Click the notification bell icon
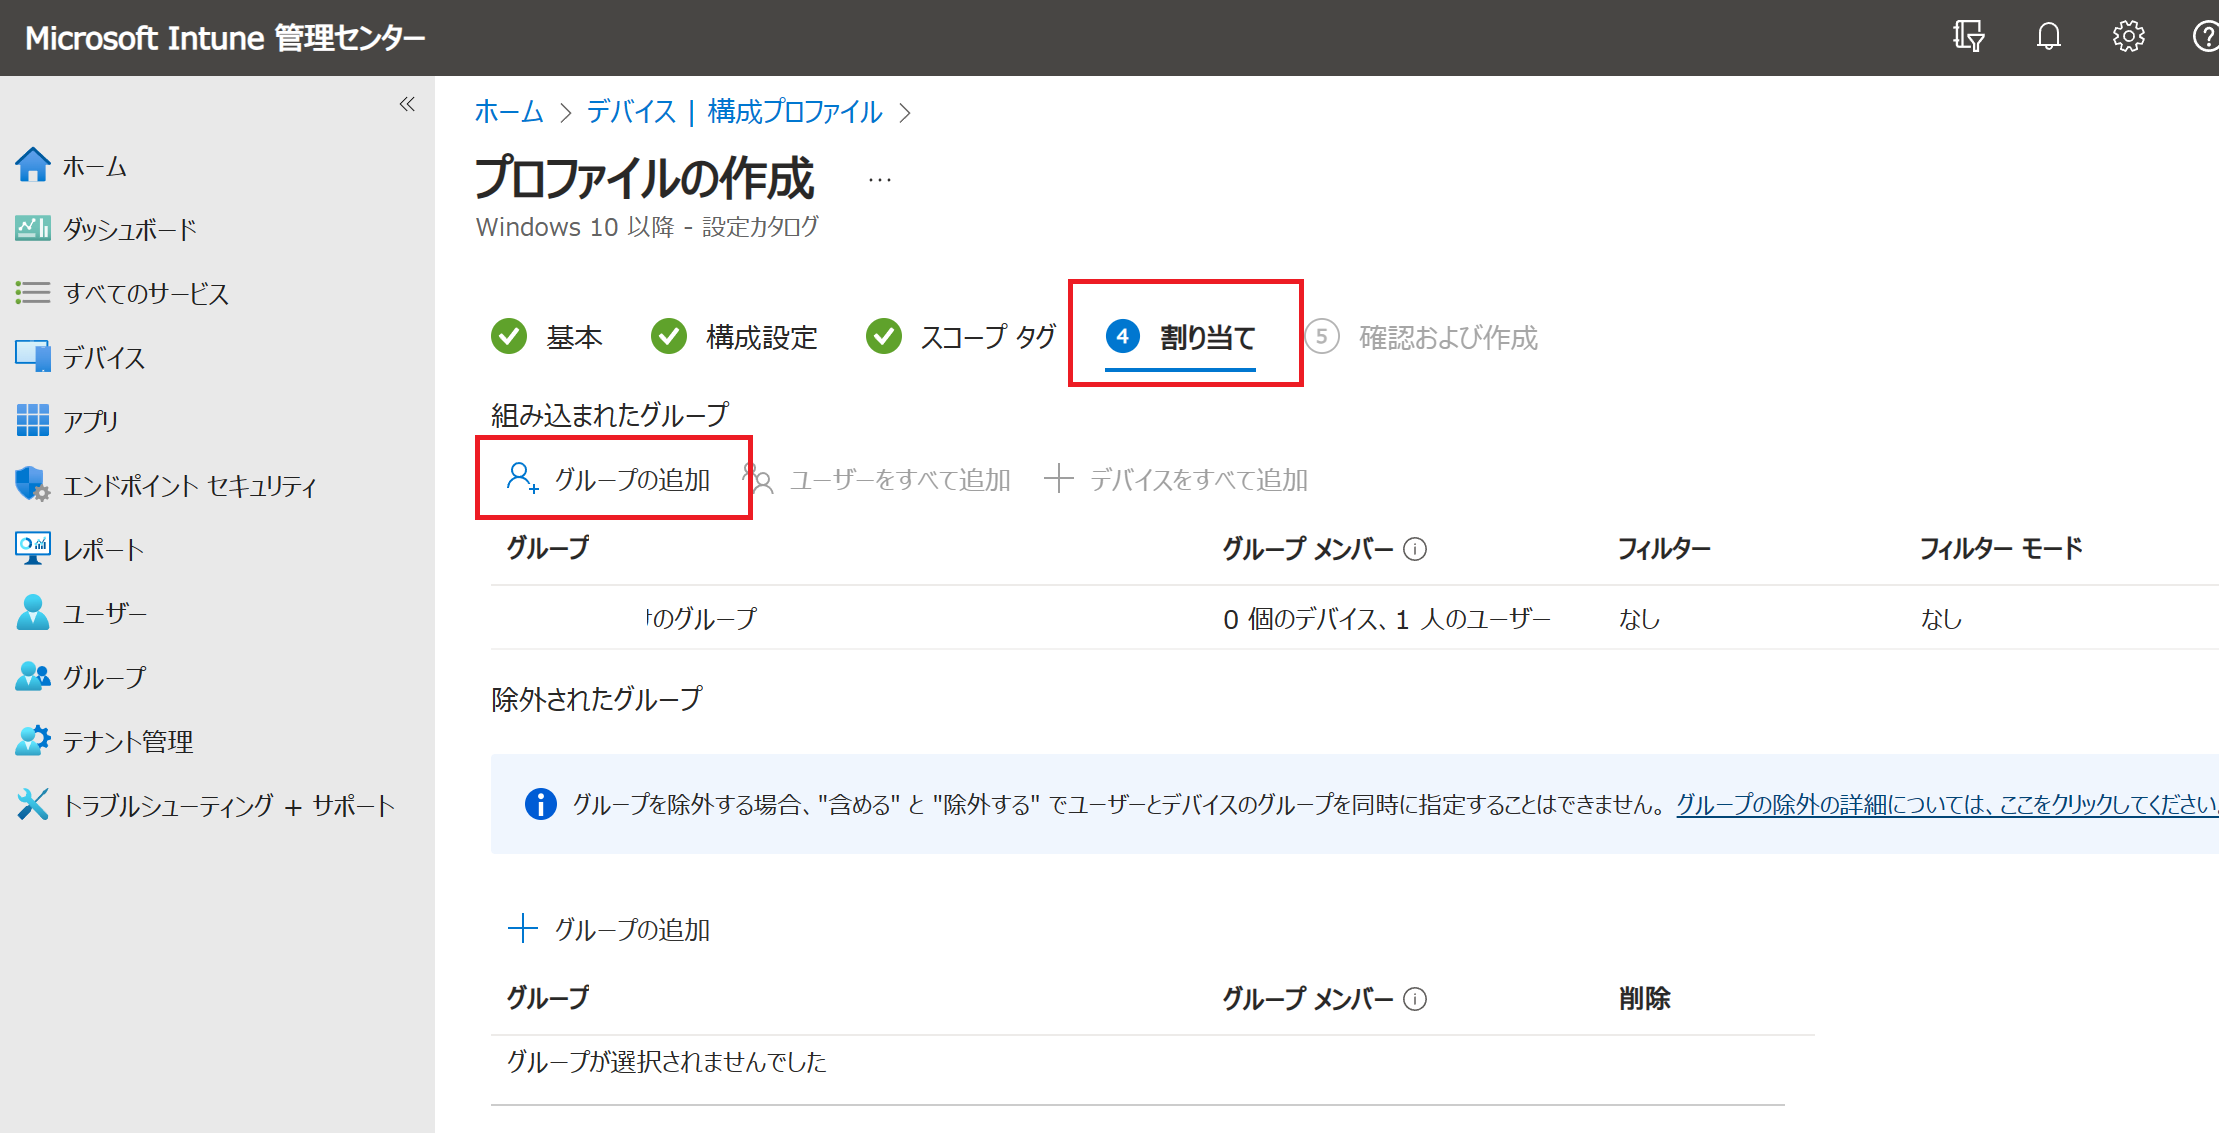 (x=2048, y=37)
